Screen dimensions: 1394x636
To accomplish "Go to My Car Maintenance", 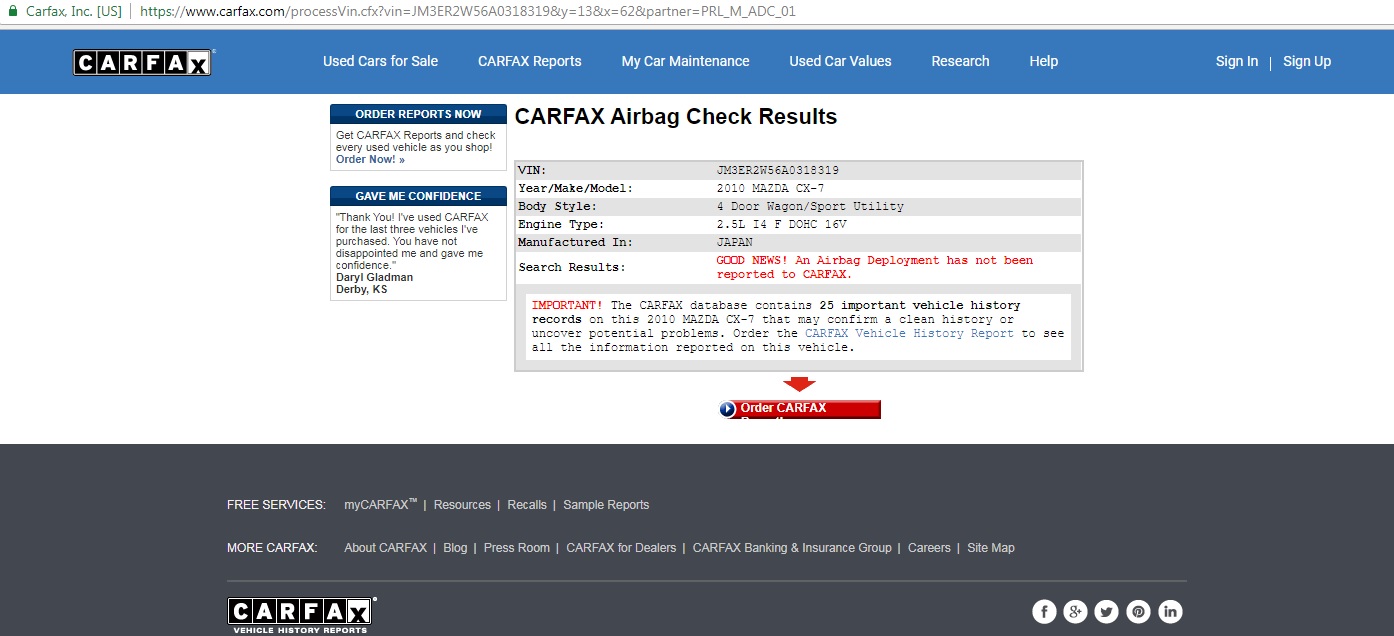I will tap(685, 61).
